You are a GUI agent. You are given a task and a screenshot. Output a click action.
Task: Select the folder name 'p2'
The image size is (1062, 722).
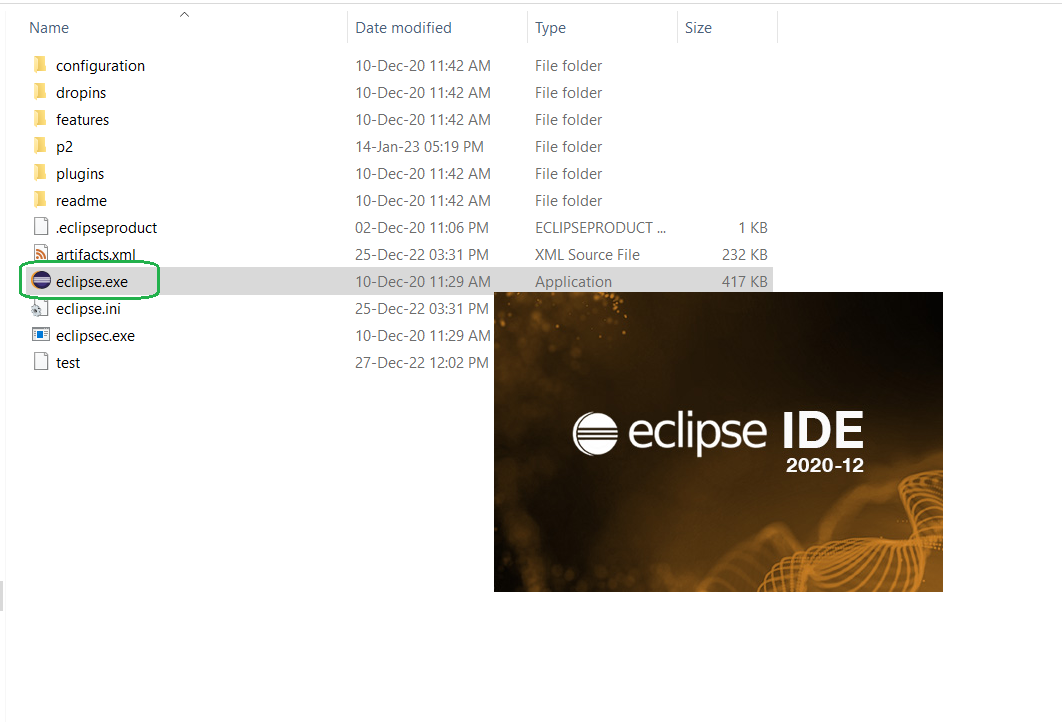[64, 147]
